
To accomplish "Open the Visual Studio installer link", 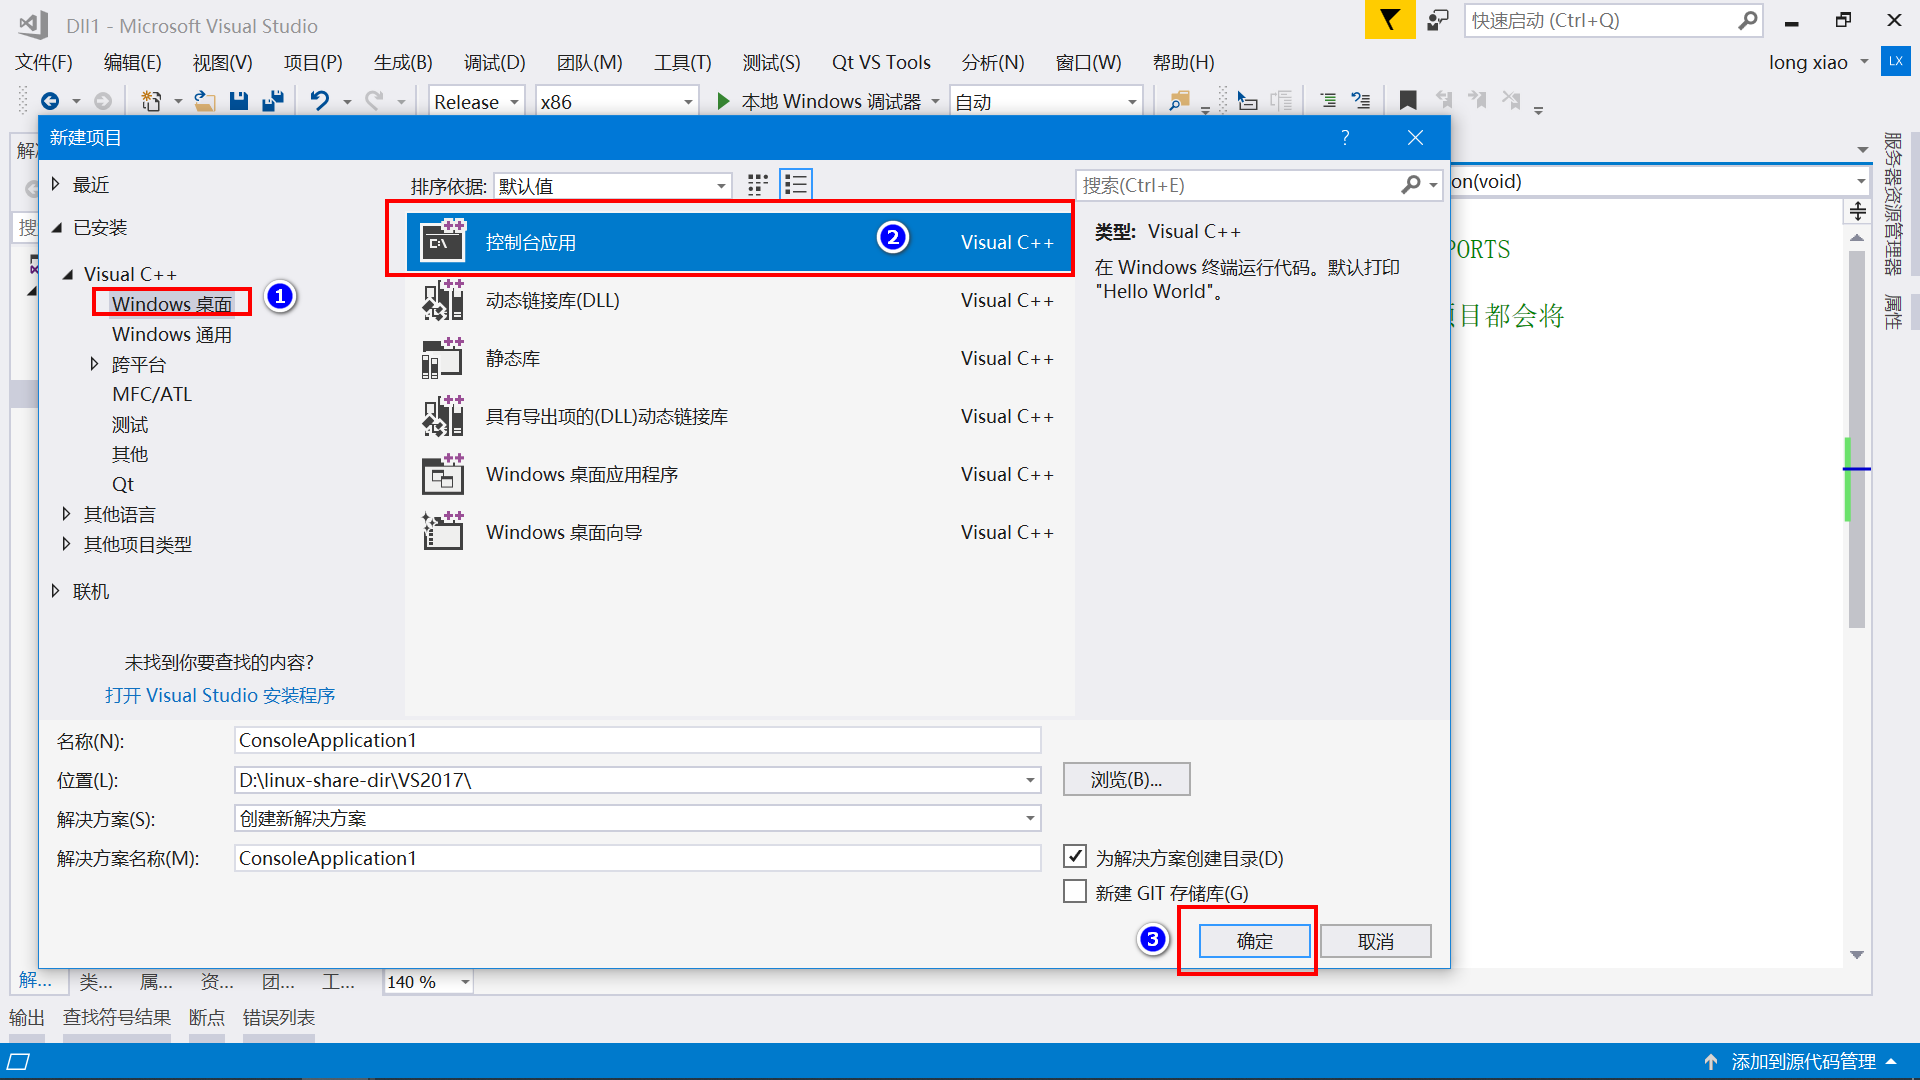I will click(220, 695).
